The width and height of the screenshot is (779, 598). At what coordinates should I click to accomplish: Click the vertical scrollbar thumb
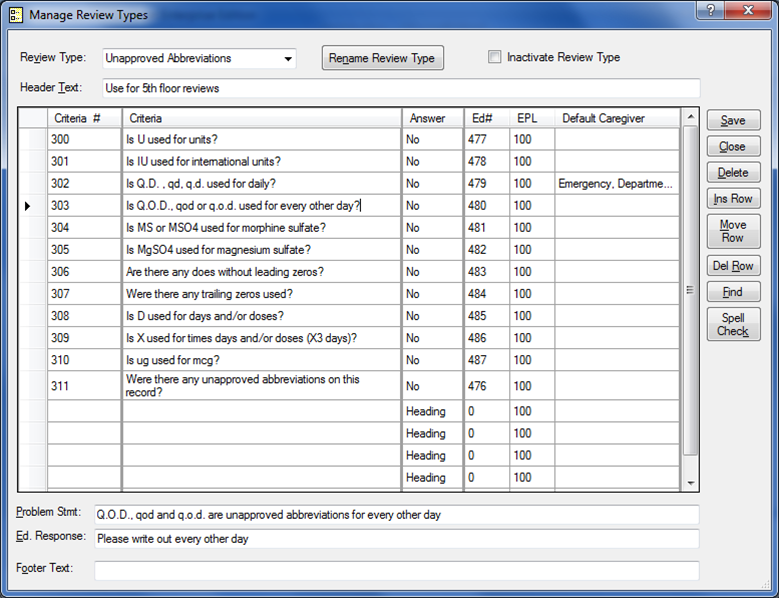pyautogui.click(x=691, y=290)
